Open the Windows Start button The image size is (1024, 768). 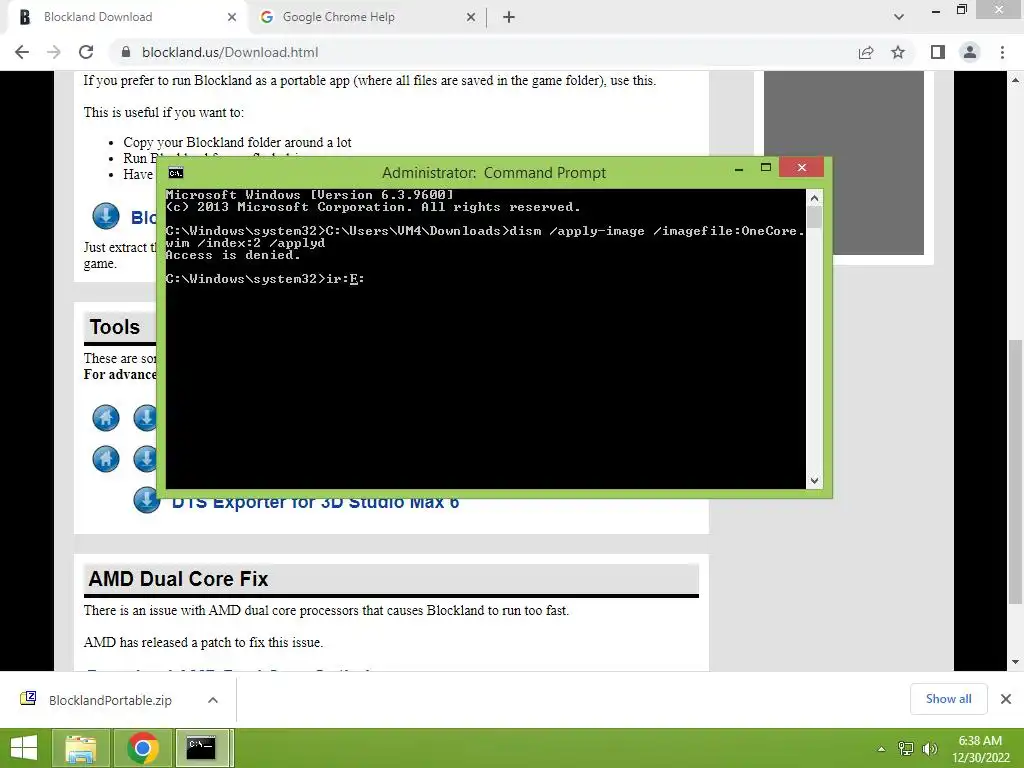pyautogui.click(x=24, y=748)
